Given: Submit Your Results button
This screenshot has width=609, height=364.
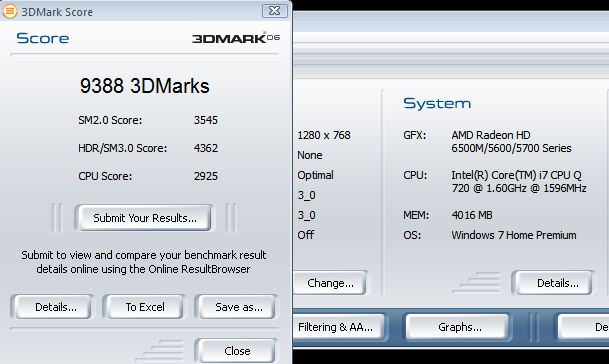Looking at the screenshot, I should [145, 218].
